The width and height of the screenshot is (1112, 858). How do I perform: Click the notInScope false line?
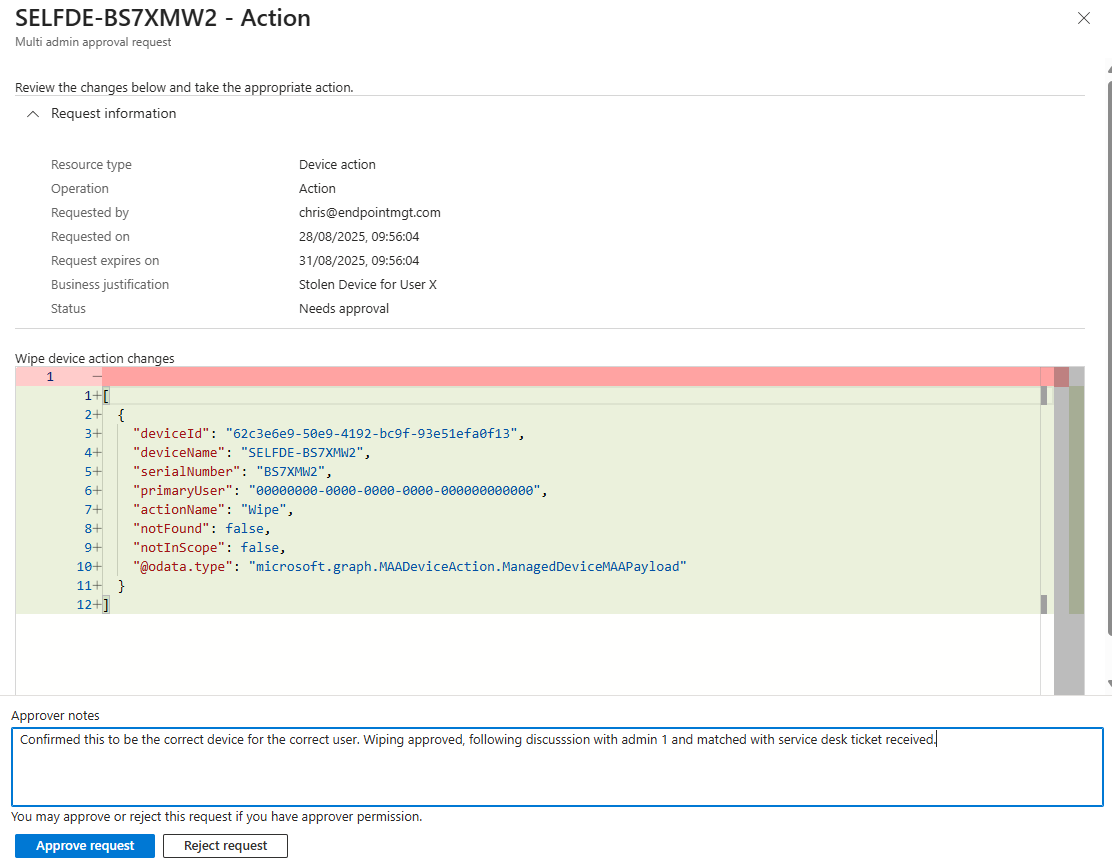[209, 548]
